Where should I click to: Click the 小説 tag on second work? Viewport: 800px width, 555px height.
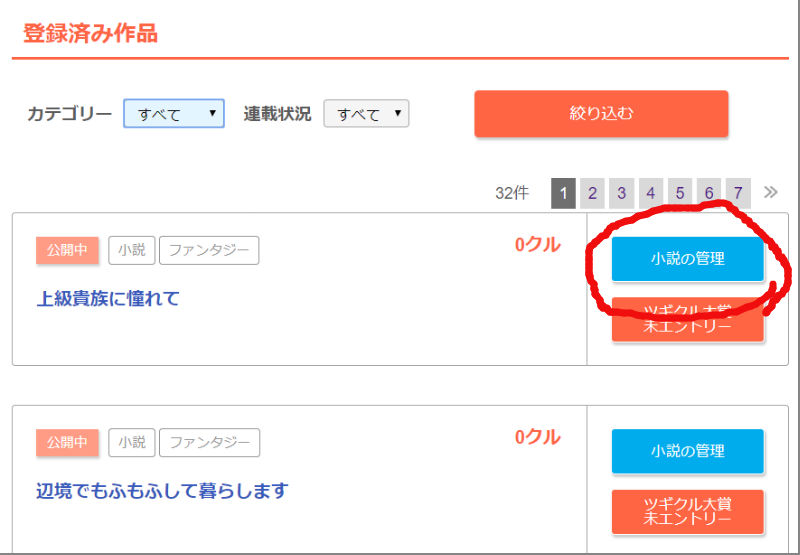(132, 443)
